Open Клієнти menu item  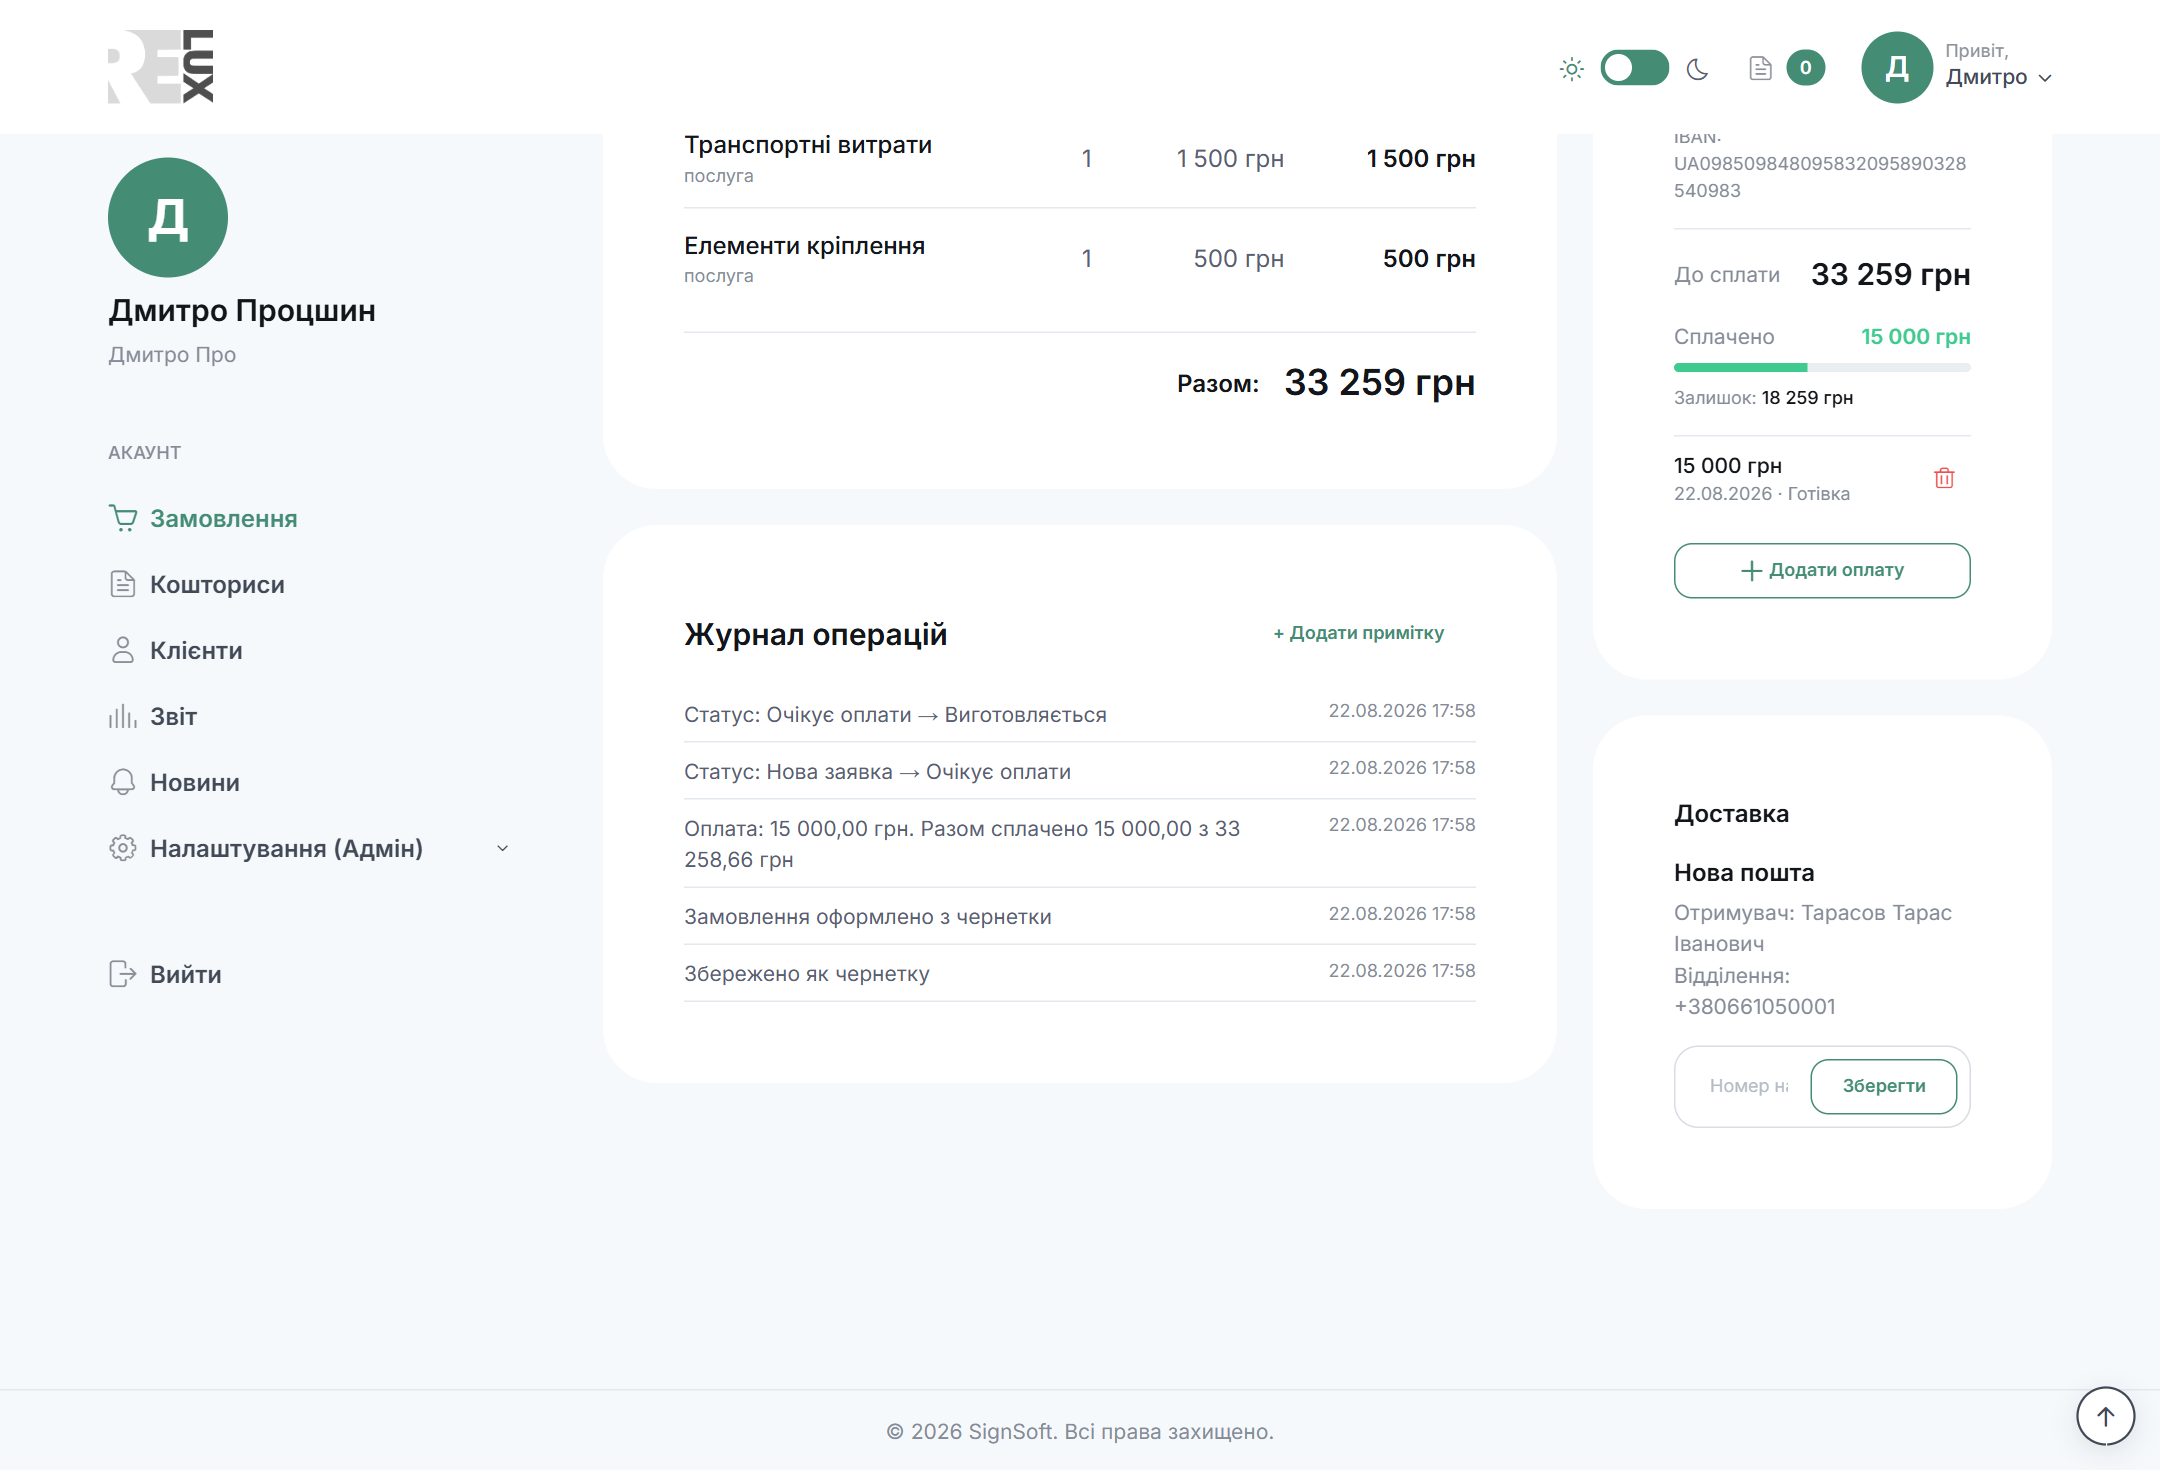(x=196, y=650)
